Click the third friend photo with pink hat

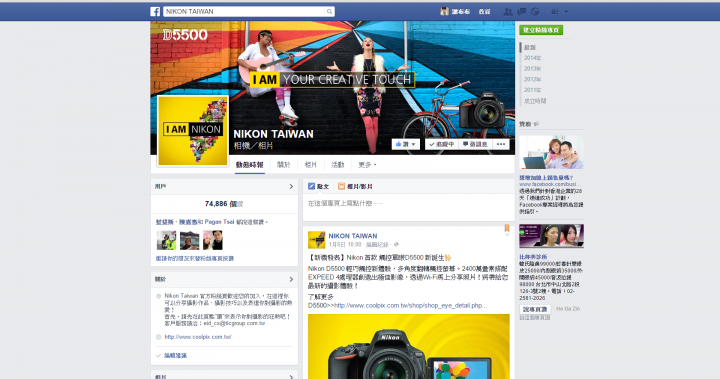(x=213, y=240)
